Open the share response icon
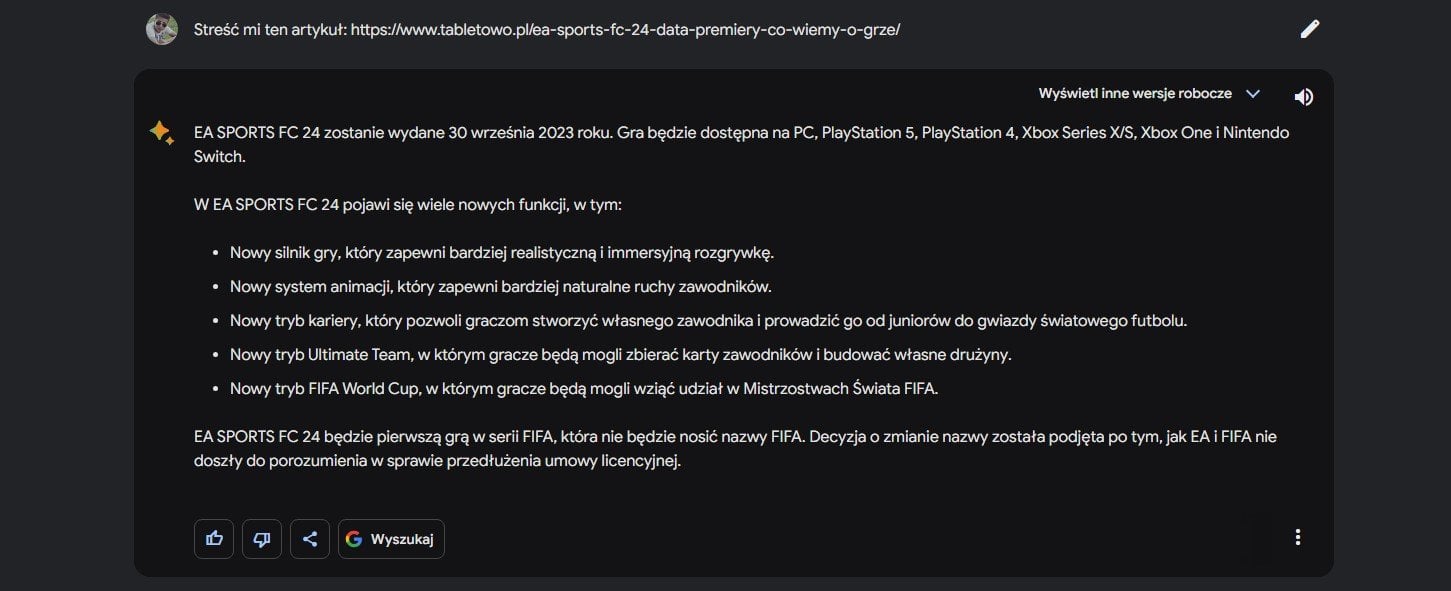 (310, 539)
